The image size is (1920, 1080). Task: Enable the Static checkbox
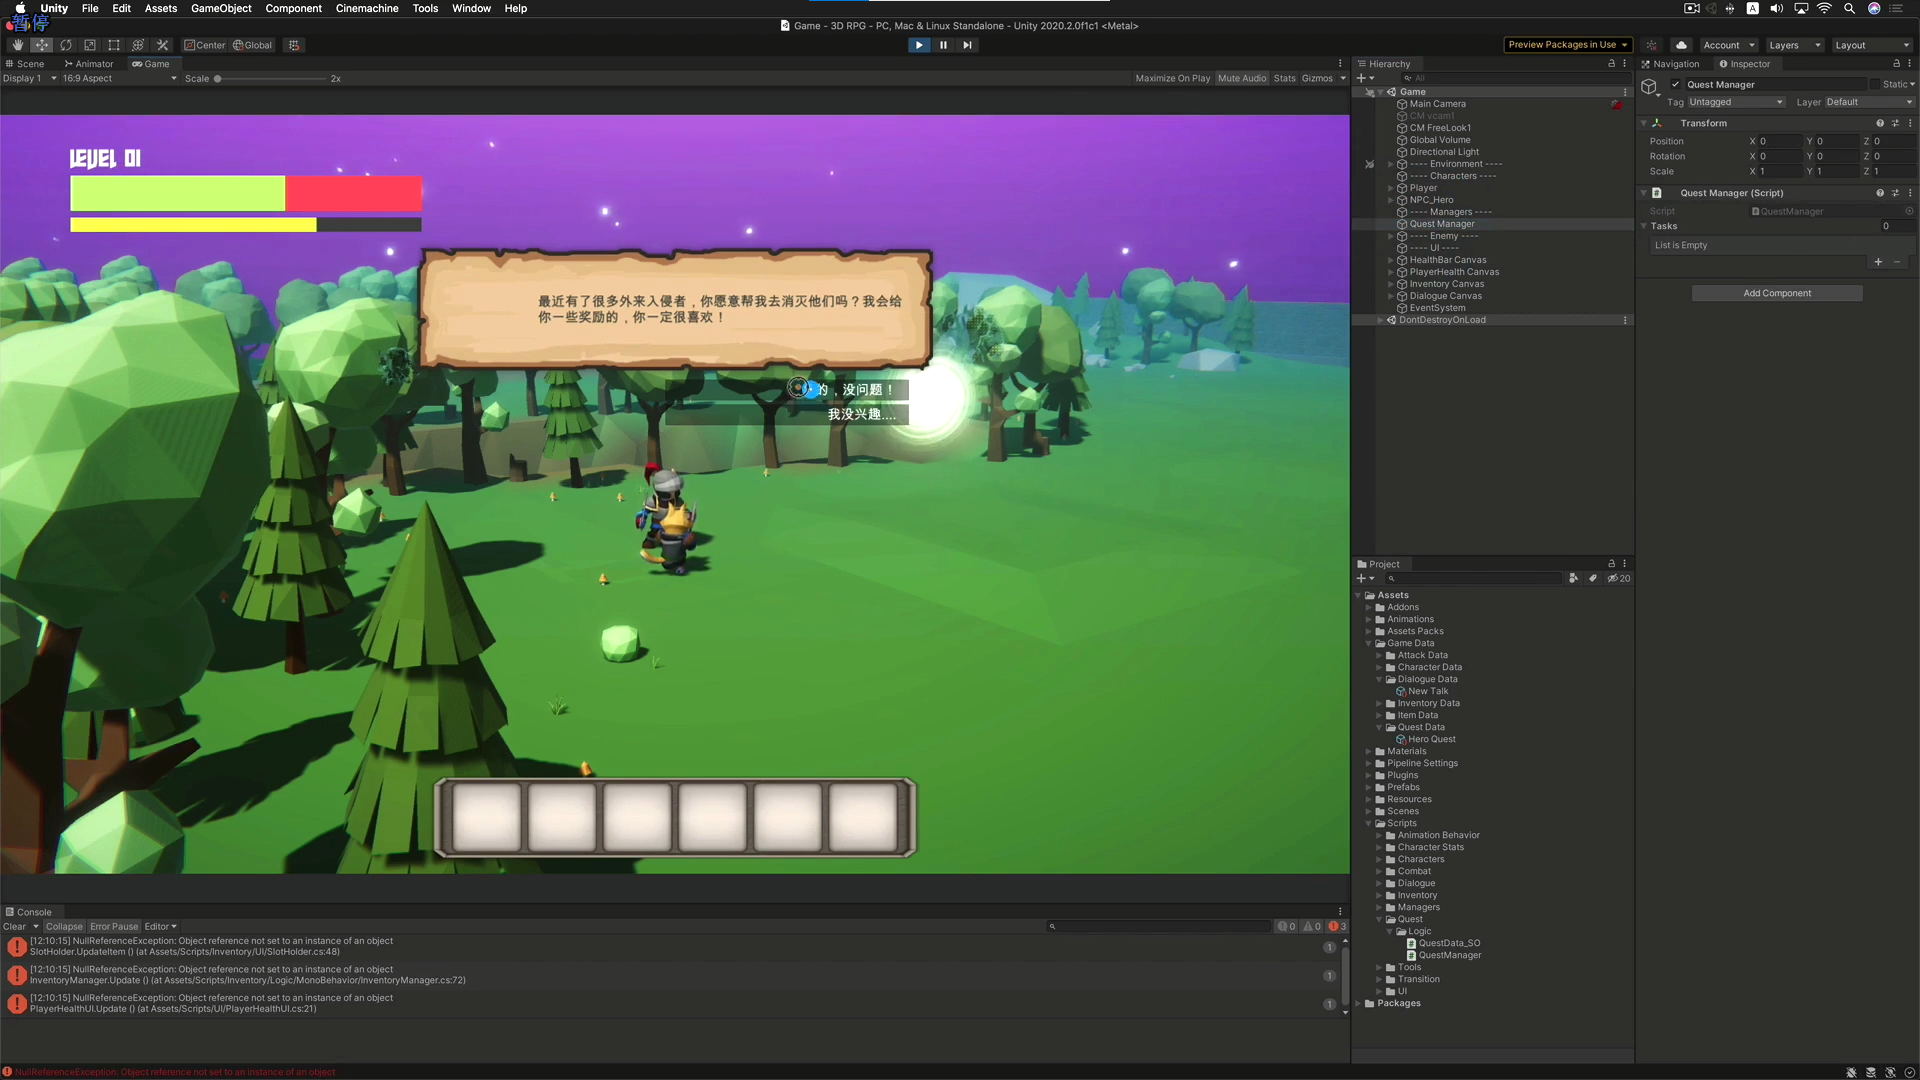[1875, 85]
